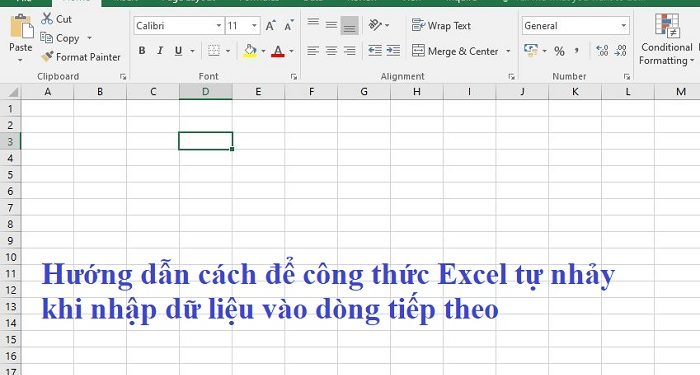Viewport: 700px width, 375px height.
Task: Apply yellow fill color bucket
Action: coord(250,51)
